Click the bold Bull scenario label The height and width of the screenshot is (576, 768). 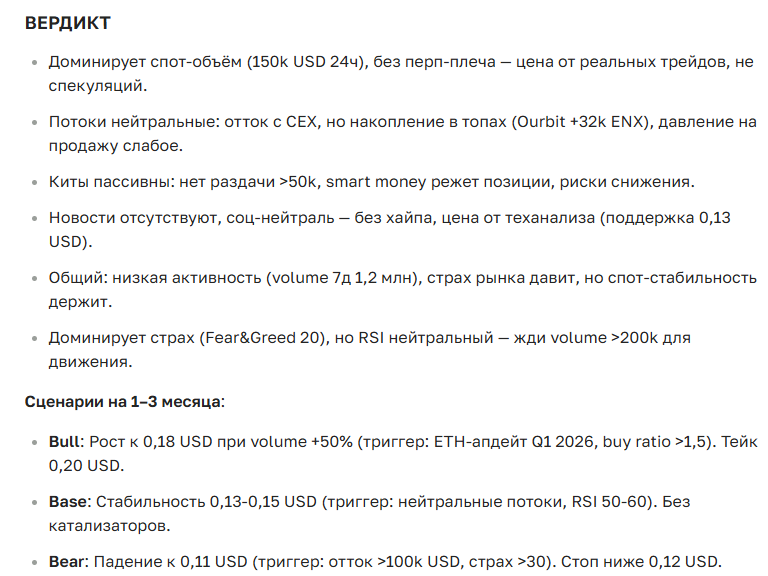(66, 441)
